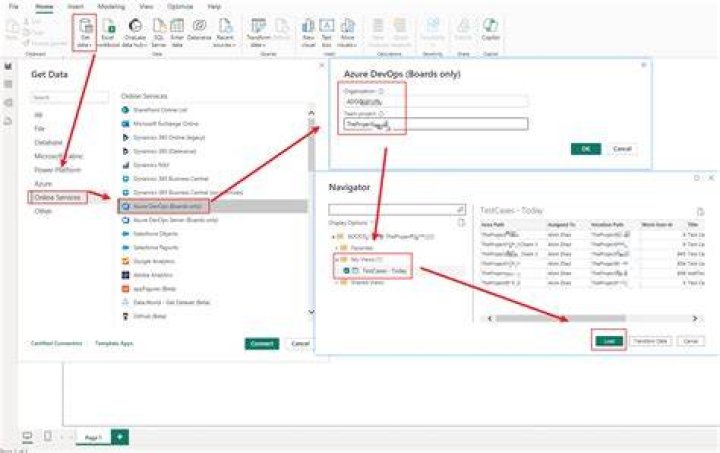Click the Connect button in Get Data
The image size is (720, 453).
pos(262,344)
